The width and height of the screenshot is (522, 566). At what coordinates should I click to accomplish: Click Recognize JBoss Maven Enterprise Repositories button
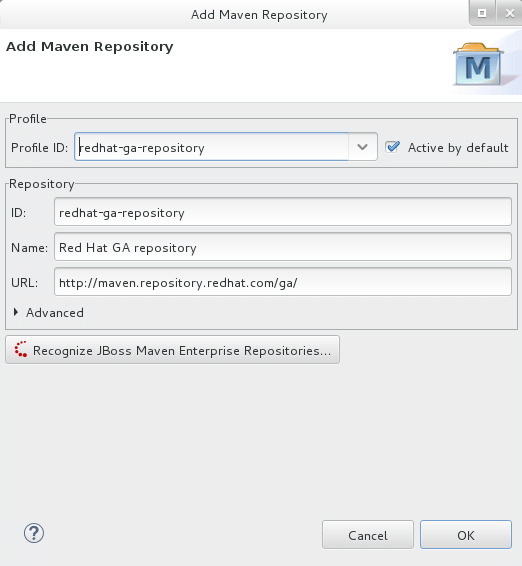pyautogui.click(x=173, y=349)
